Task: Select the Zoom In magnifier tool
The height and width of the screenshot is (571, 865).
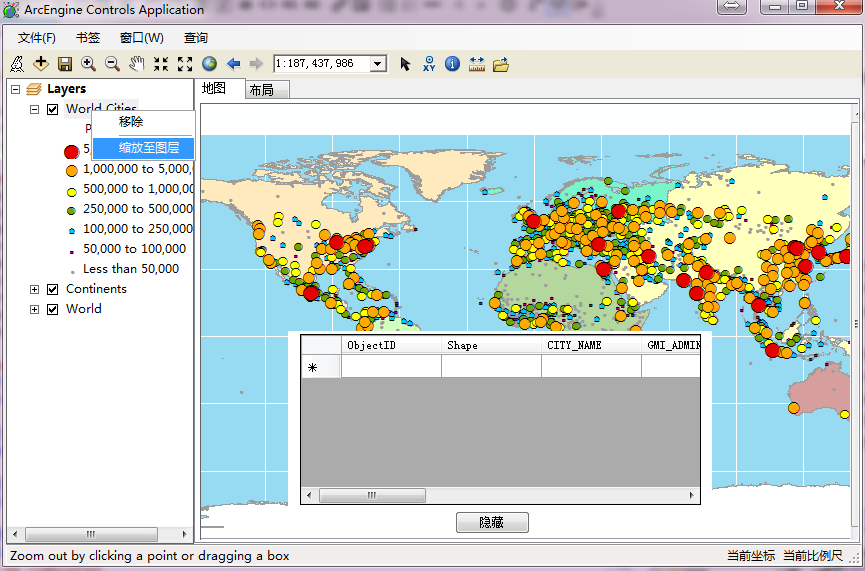Action: click(88, 64)
